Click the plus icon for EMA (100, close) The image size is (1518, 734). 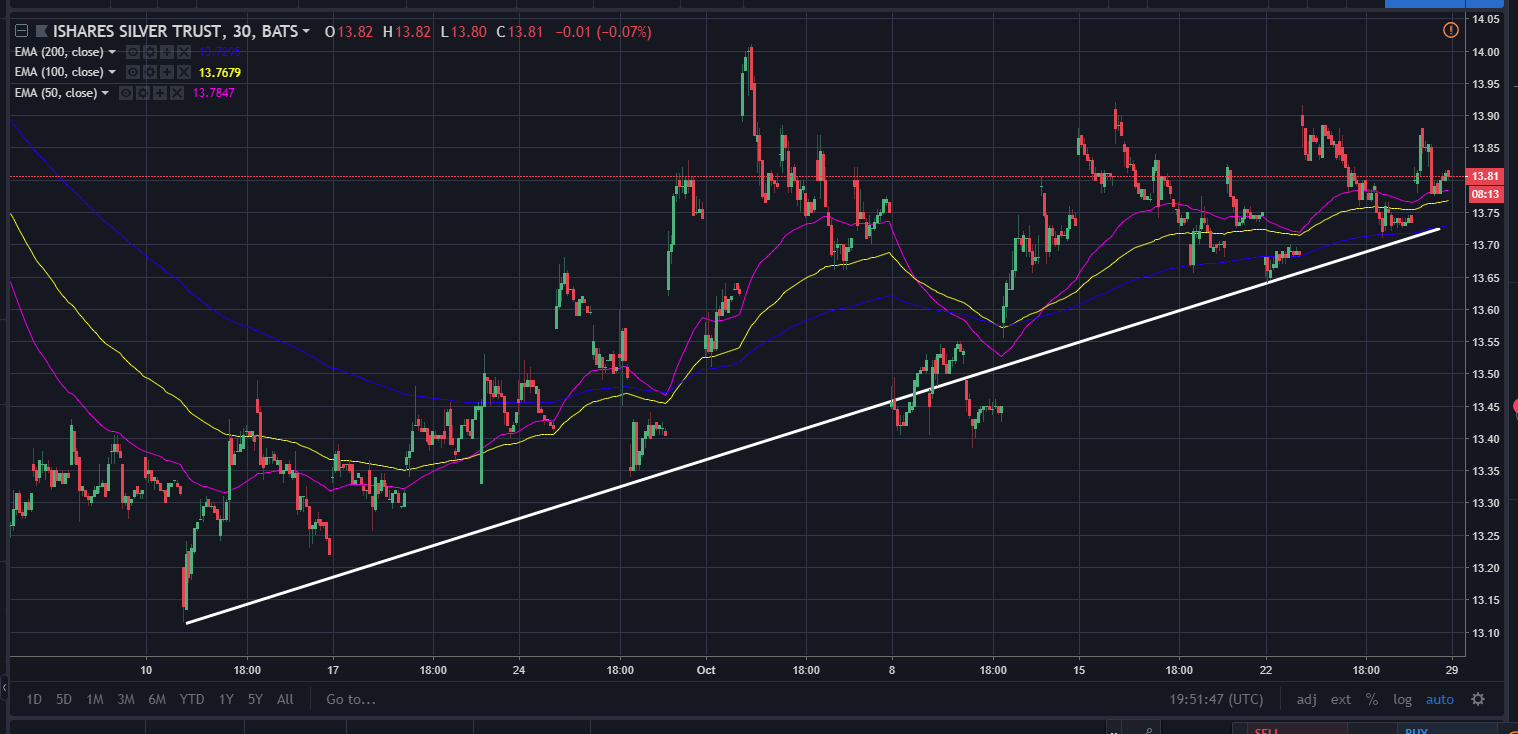pyautogui.click(x=168, y=72)
